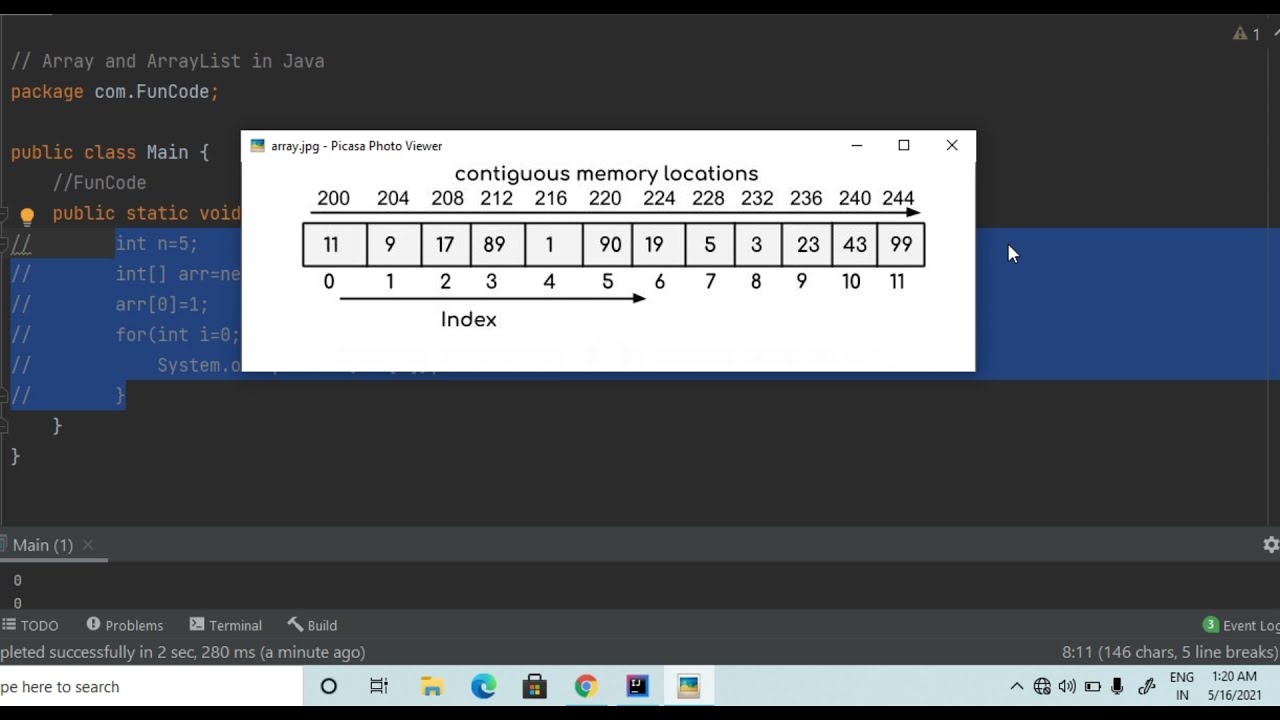Image resolution: width=1280 pixels, height=720 pixels.
Task: Open the ENG IN language selector
Action: coord(1182,687)
